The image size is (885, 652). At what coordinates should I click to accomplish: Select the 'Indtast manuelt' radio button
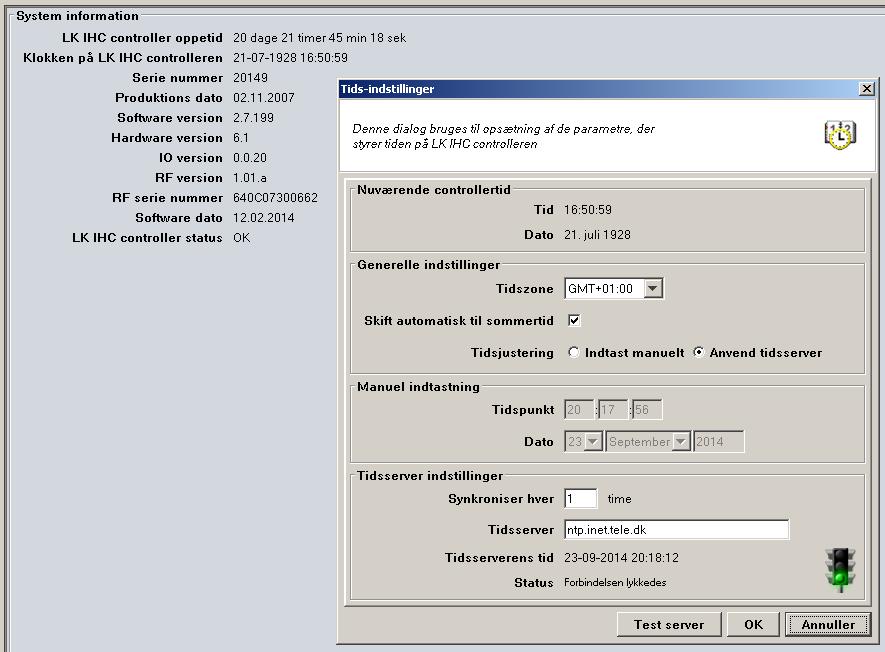[574, 353]
